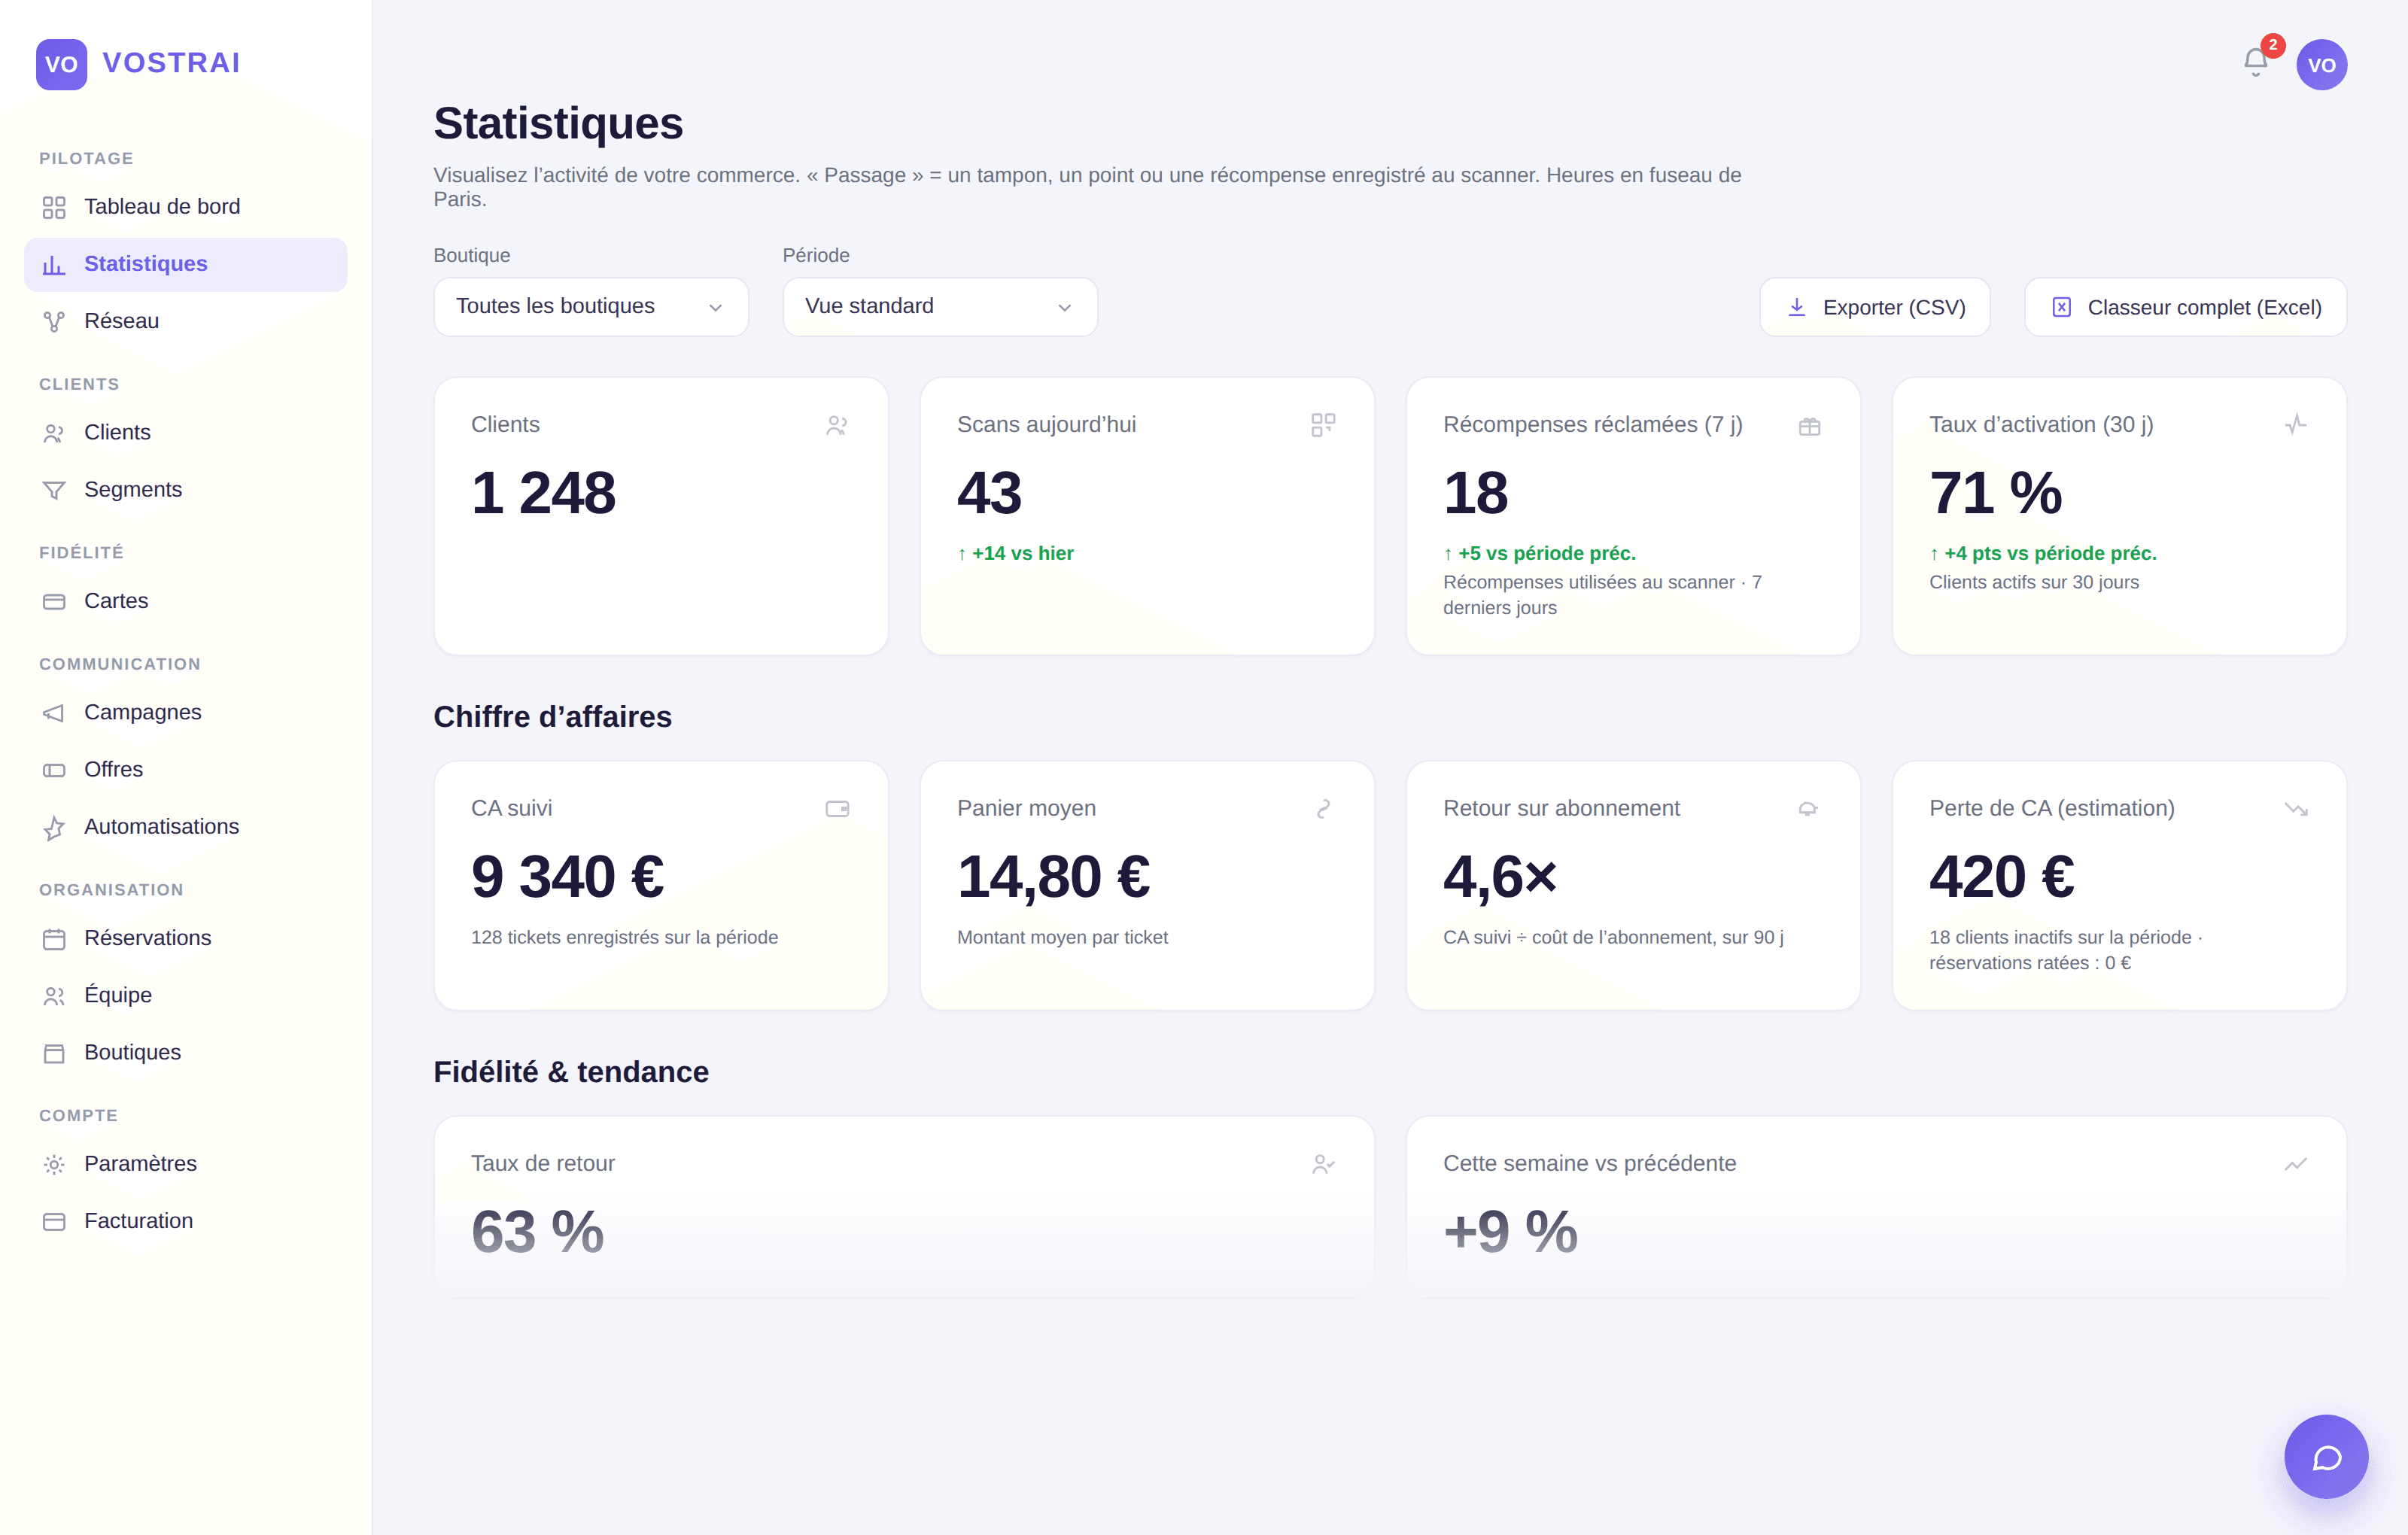Click the 14,80 € value
The image size is (2408, 1535).
(x=1054, y=877)
